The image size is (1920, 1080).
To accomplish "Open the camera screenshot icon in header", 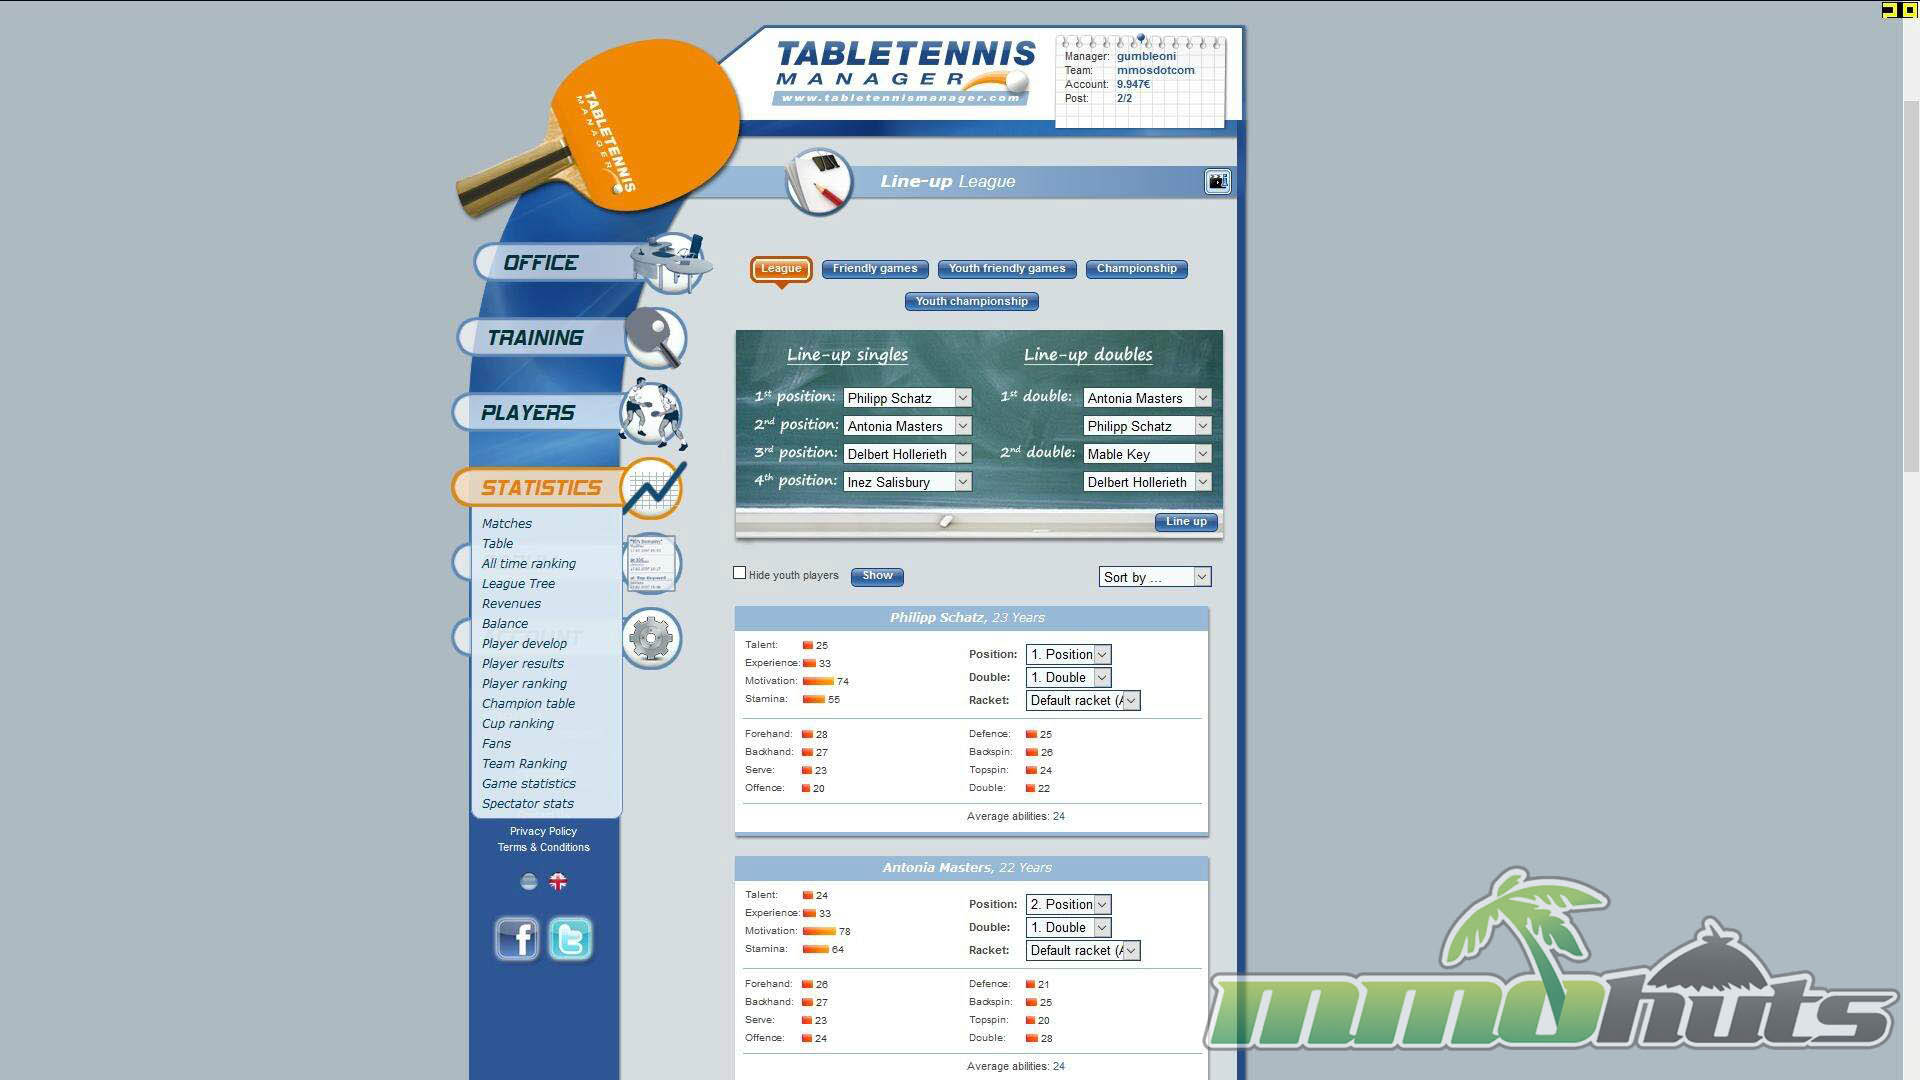I will pos(1217,181).
